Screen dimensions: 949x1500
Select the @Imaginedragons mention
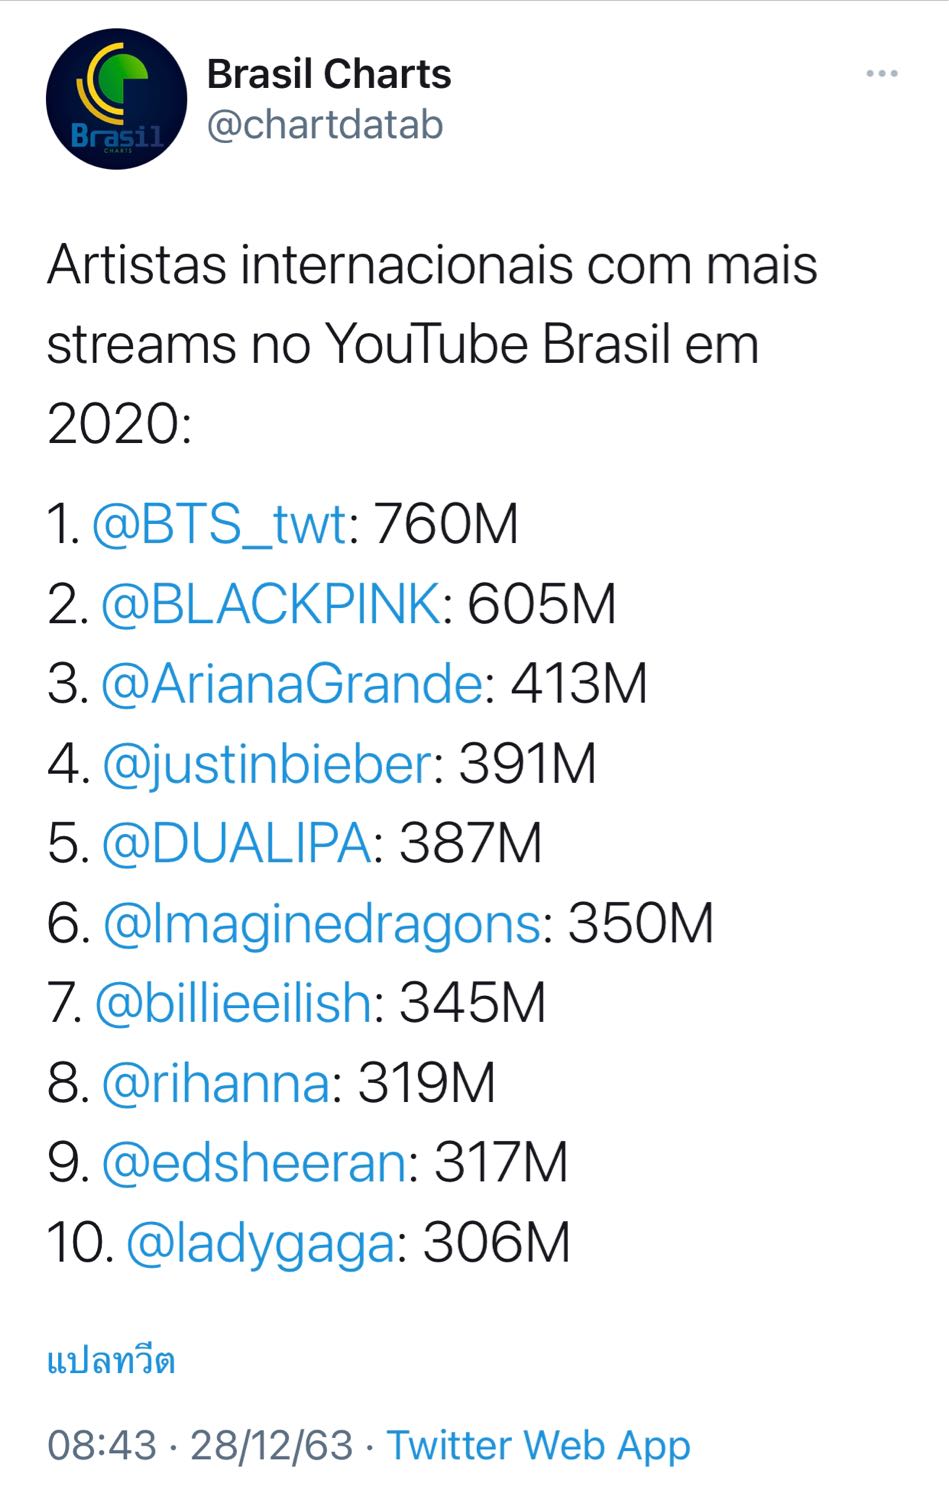tap(321, 923)
